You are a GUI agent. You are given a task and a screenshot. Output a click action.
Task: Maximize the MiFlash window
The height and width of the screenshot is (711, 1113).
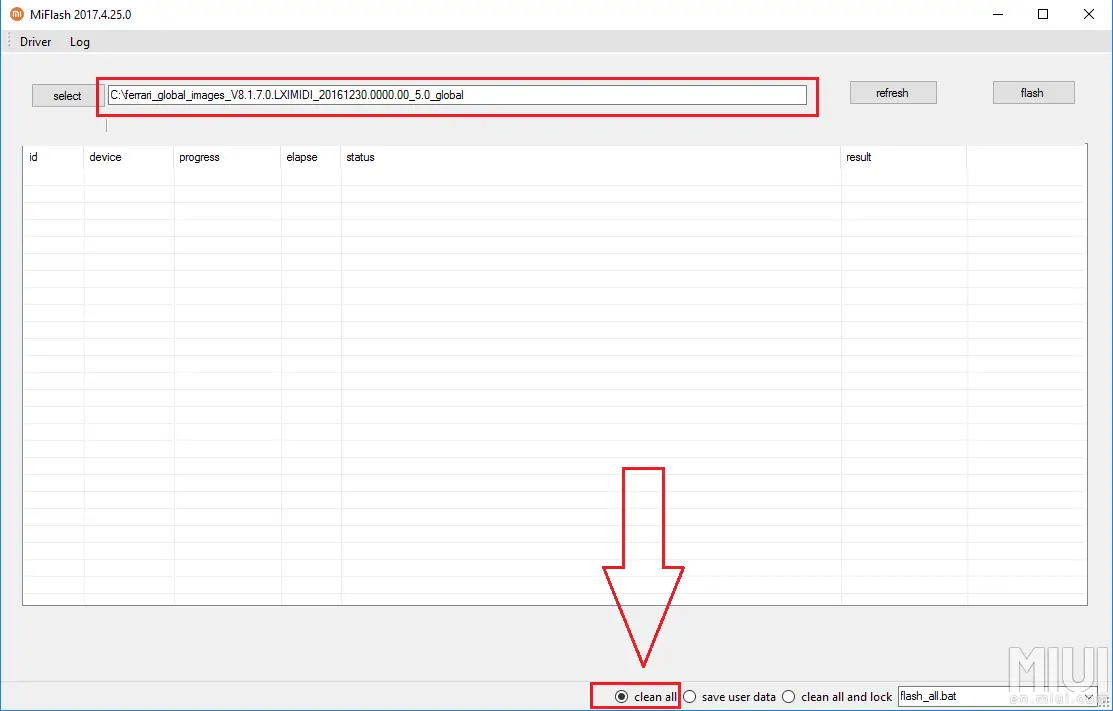[x=1043, y=14]
